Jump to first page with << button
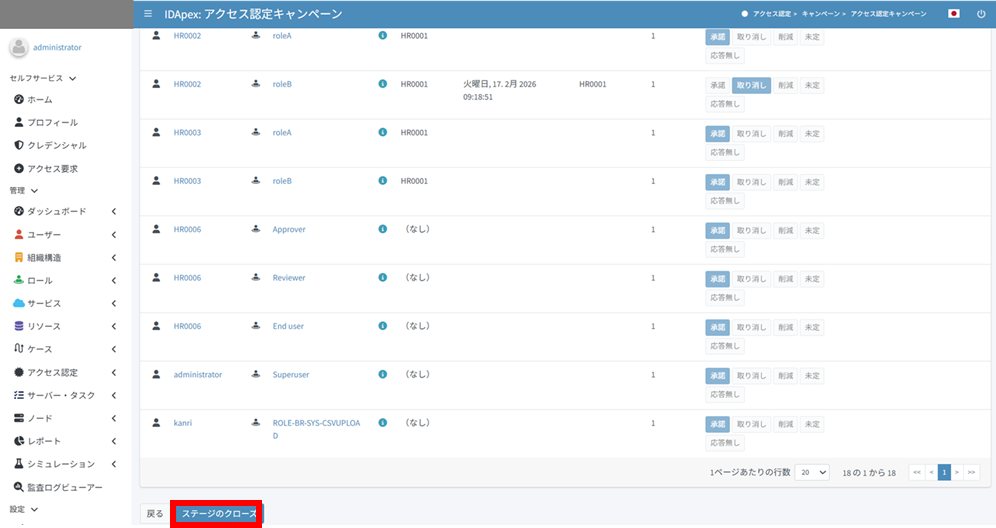This screenshot has height=528, width=996. coord(917,472)
